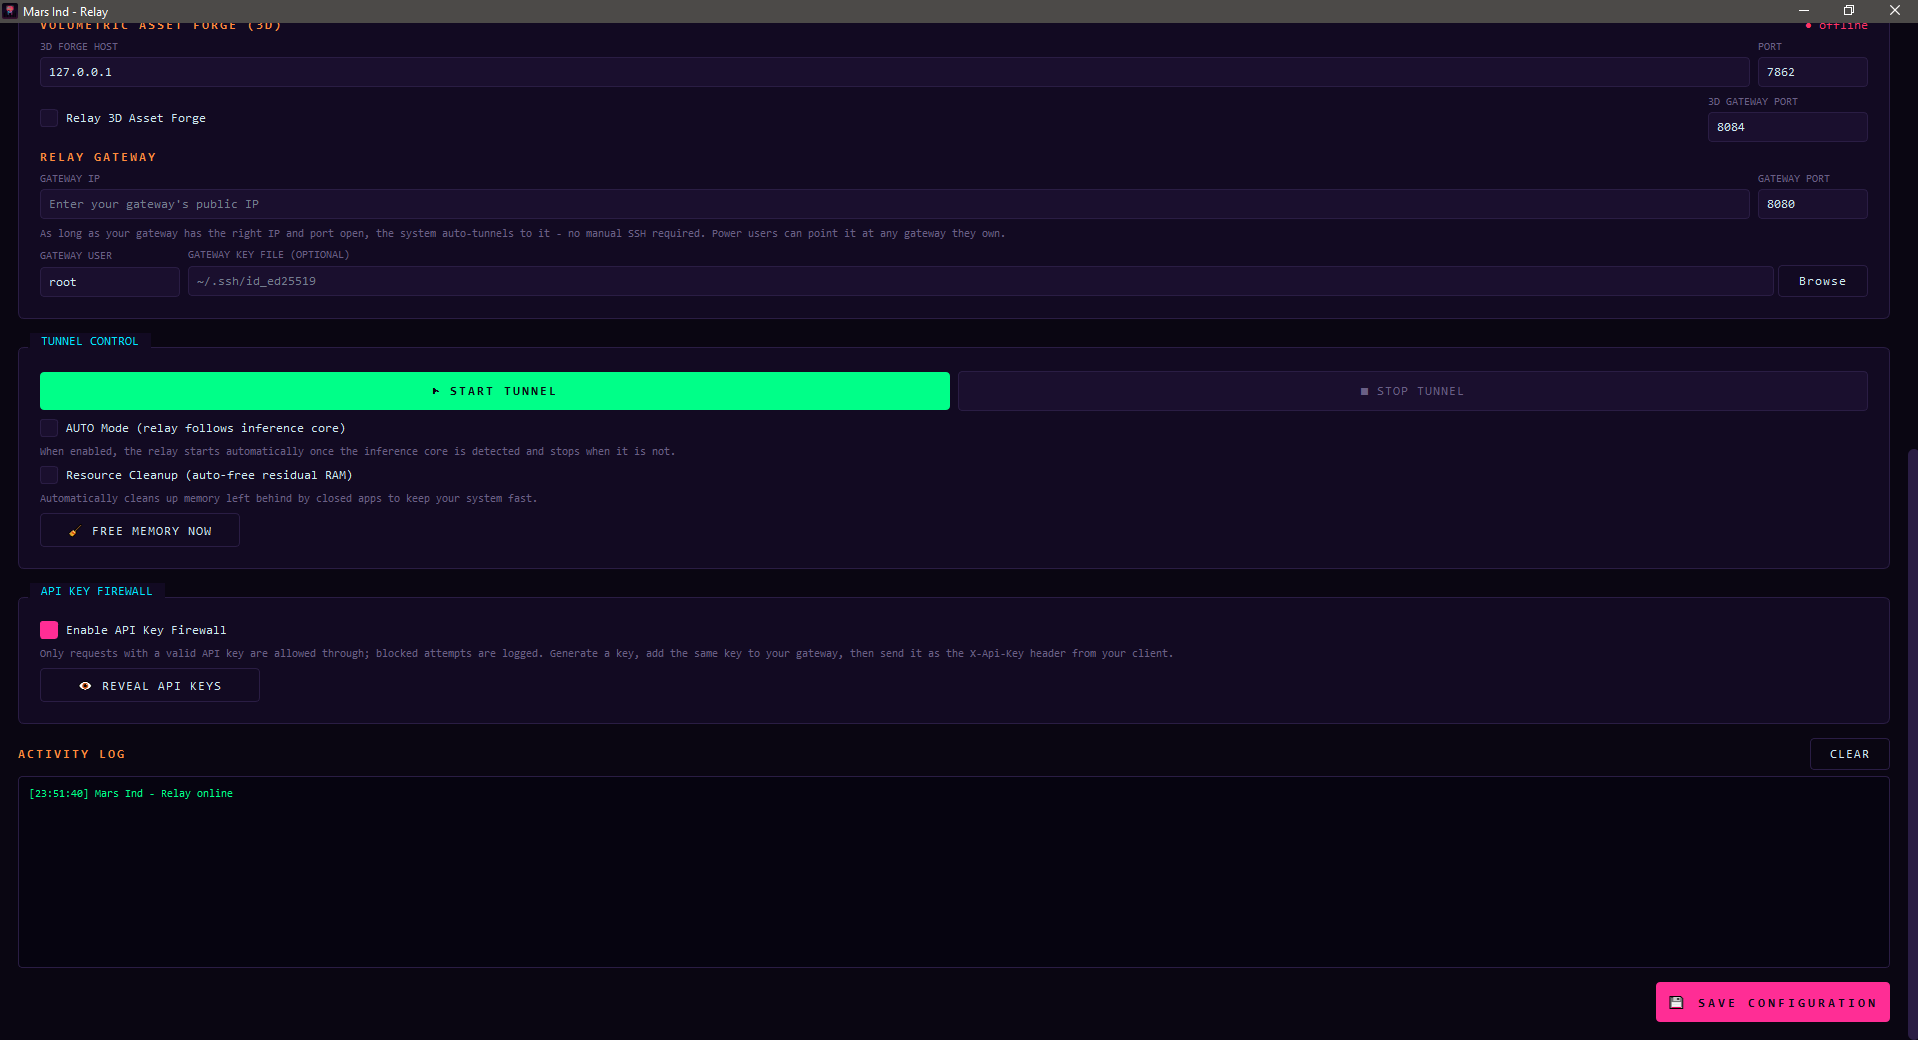Click the Stop Tunnel button
Image resolution: width=1918 pixels, height=1040 pixels.
click(1412, 391)
